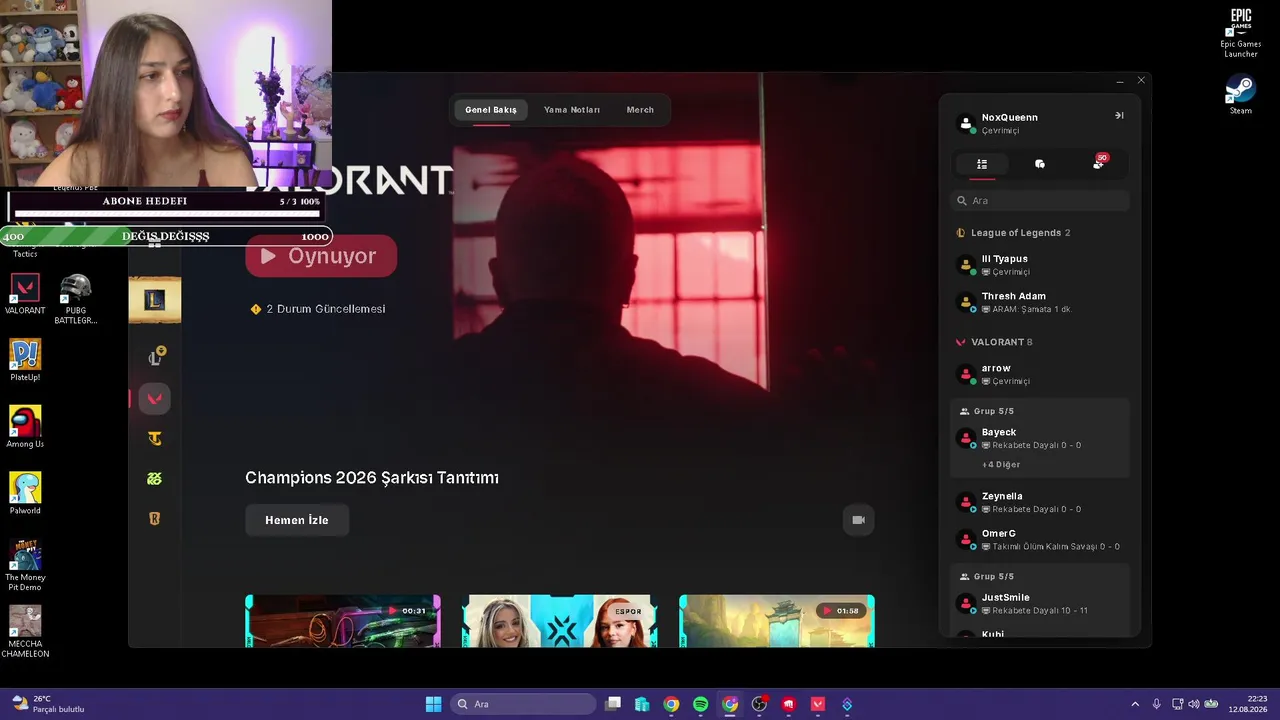Open Task View on the taskbar
Screen dimensions: 1280x720
[613, 704]
